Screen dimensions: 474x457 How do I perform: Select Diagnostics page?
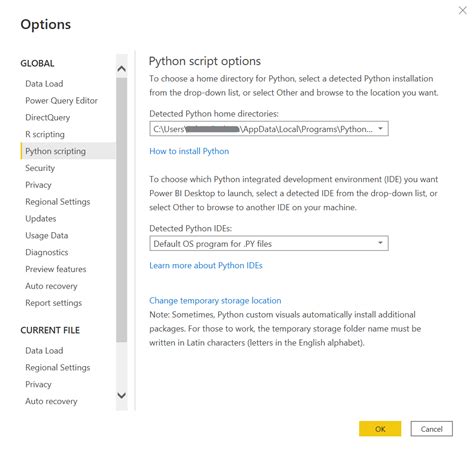(47, 252)
